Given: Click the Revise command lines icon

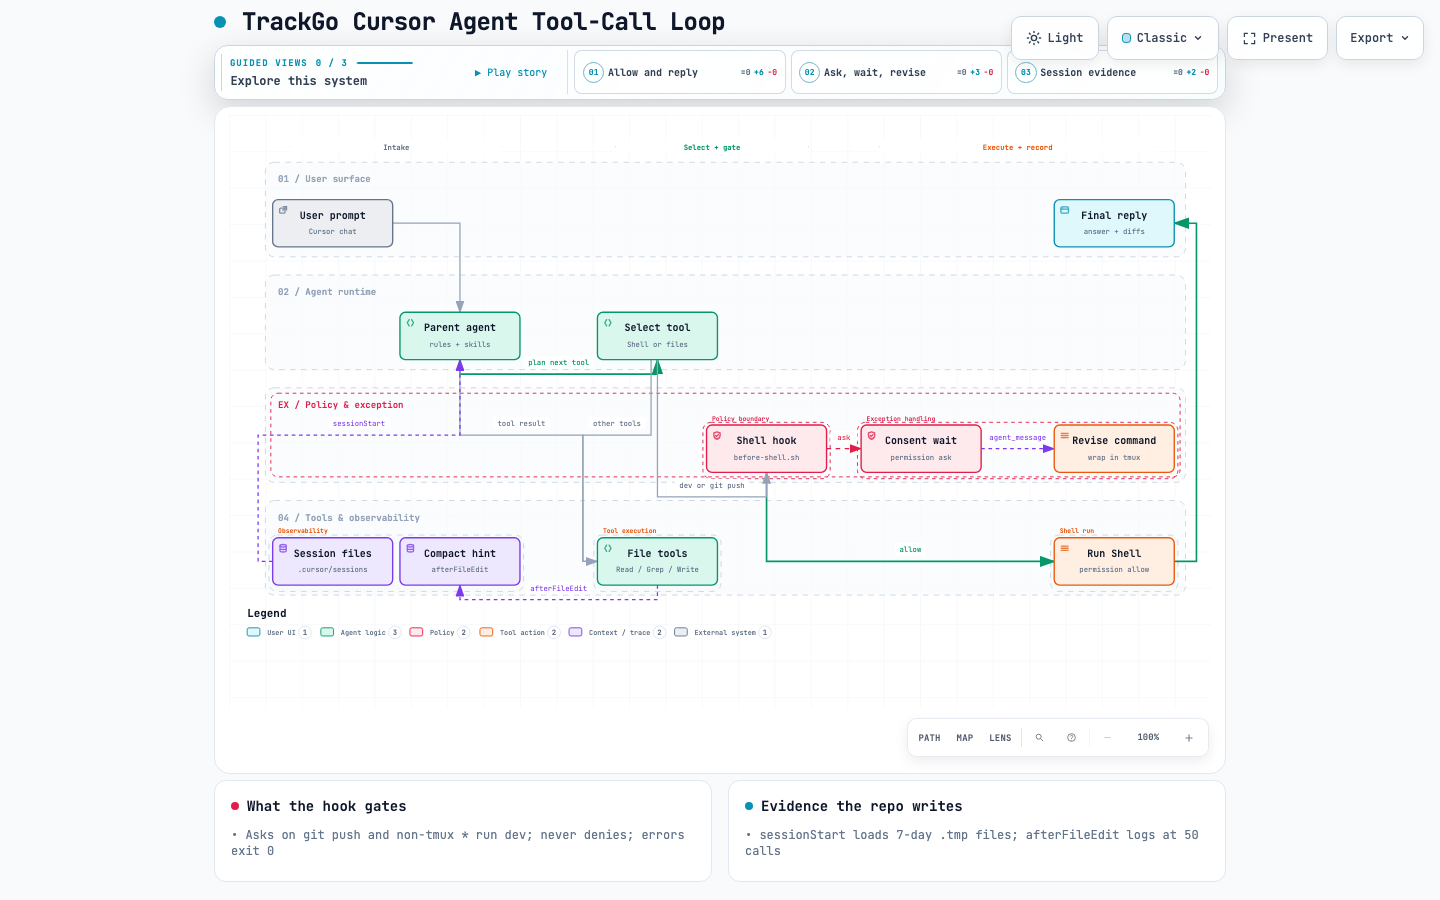Looking at the screenshot, I should pos(1065,436).
